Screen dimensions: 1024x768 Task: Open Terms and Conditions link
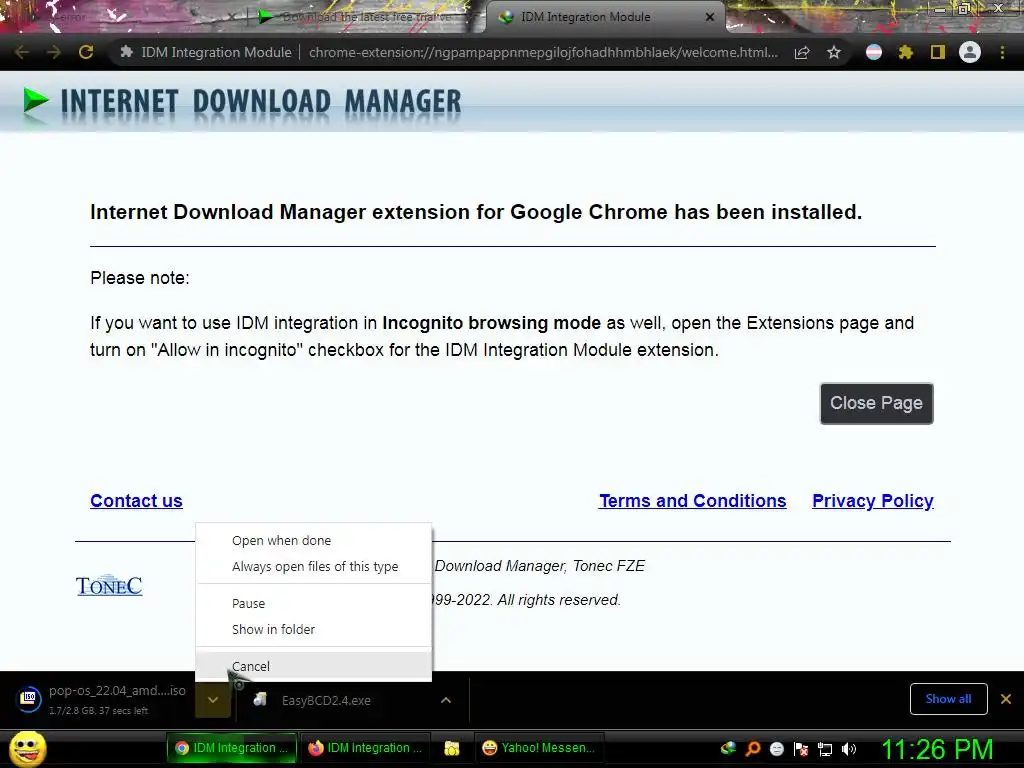(x=693, y=501)
